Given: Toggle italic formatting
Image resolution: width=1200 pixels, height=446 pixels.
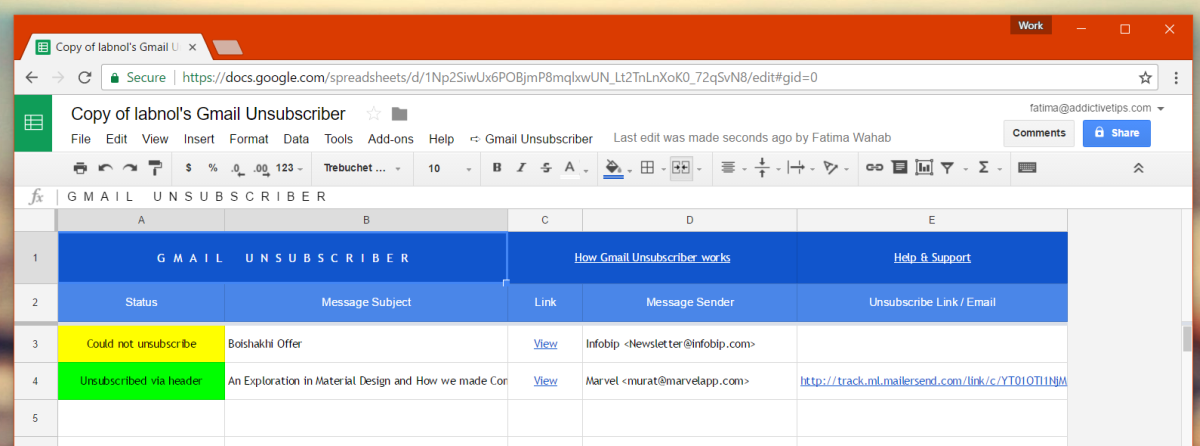Looking at the screenshot, I should coord(521,168).
